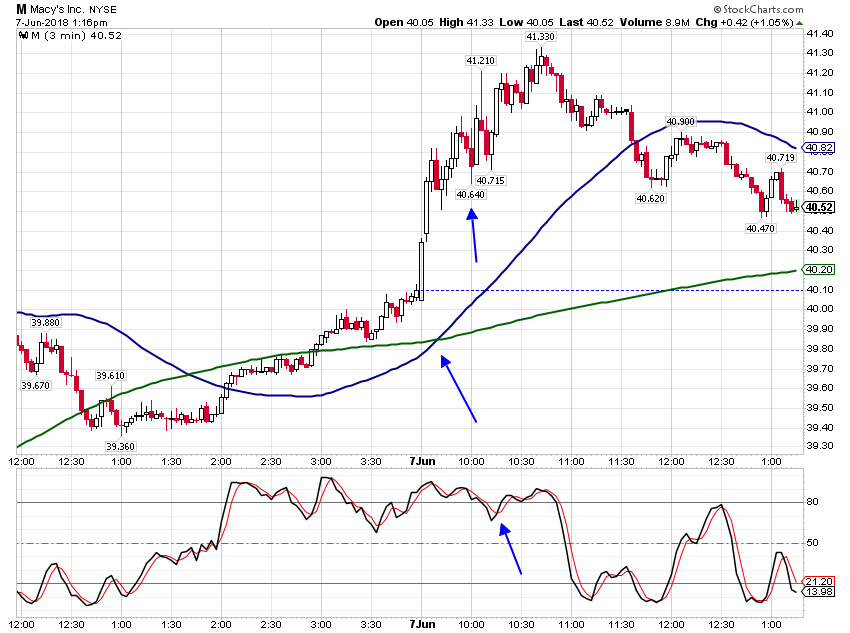This screenshot has height=633, width=850.
Task: Click the 'Low 40.05' quote value
Action: click(526, 22)
